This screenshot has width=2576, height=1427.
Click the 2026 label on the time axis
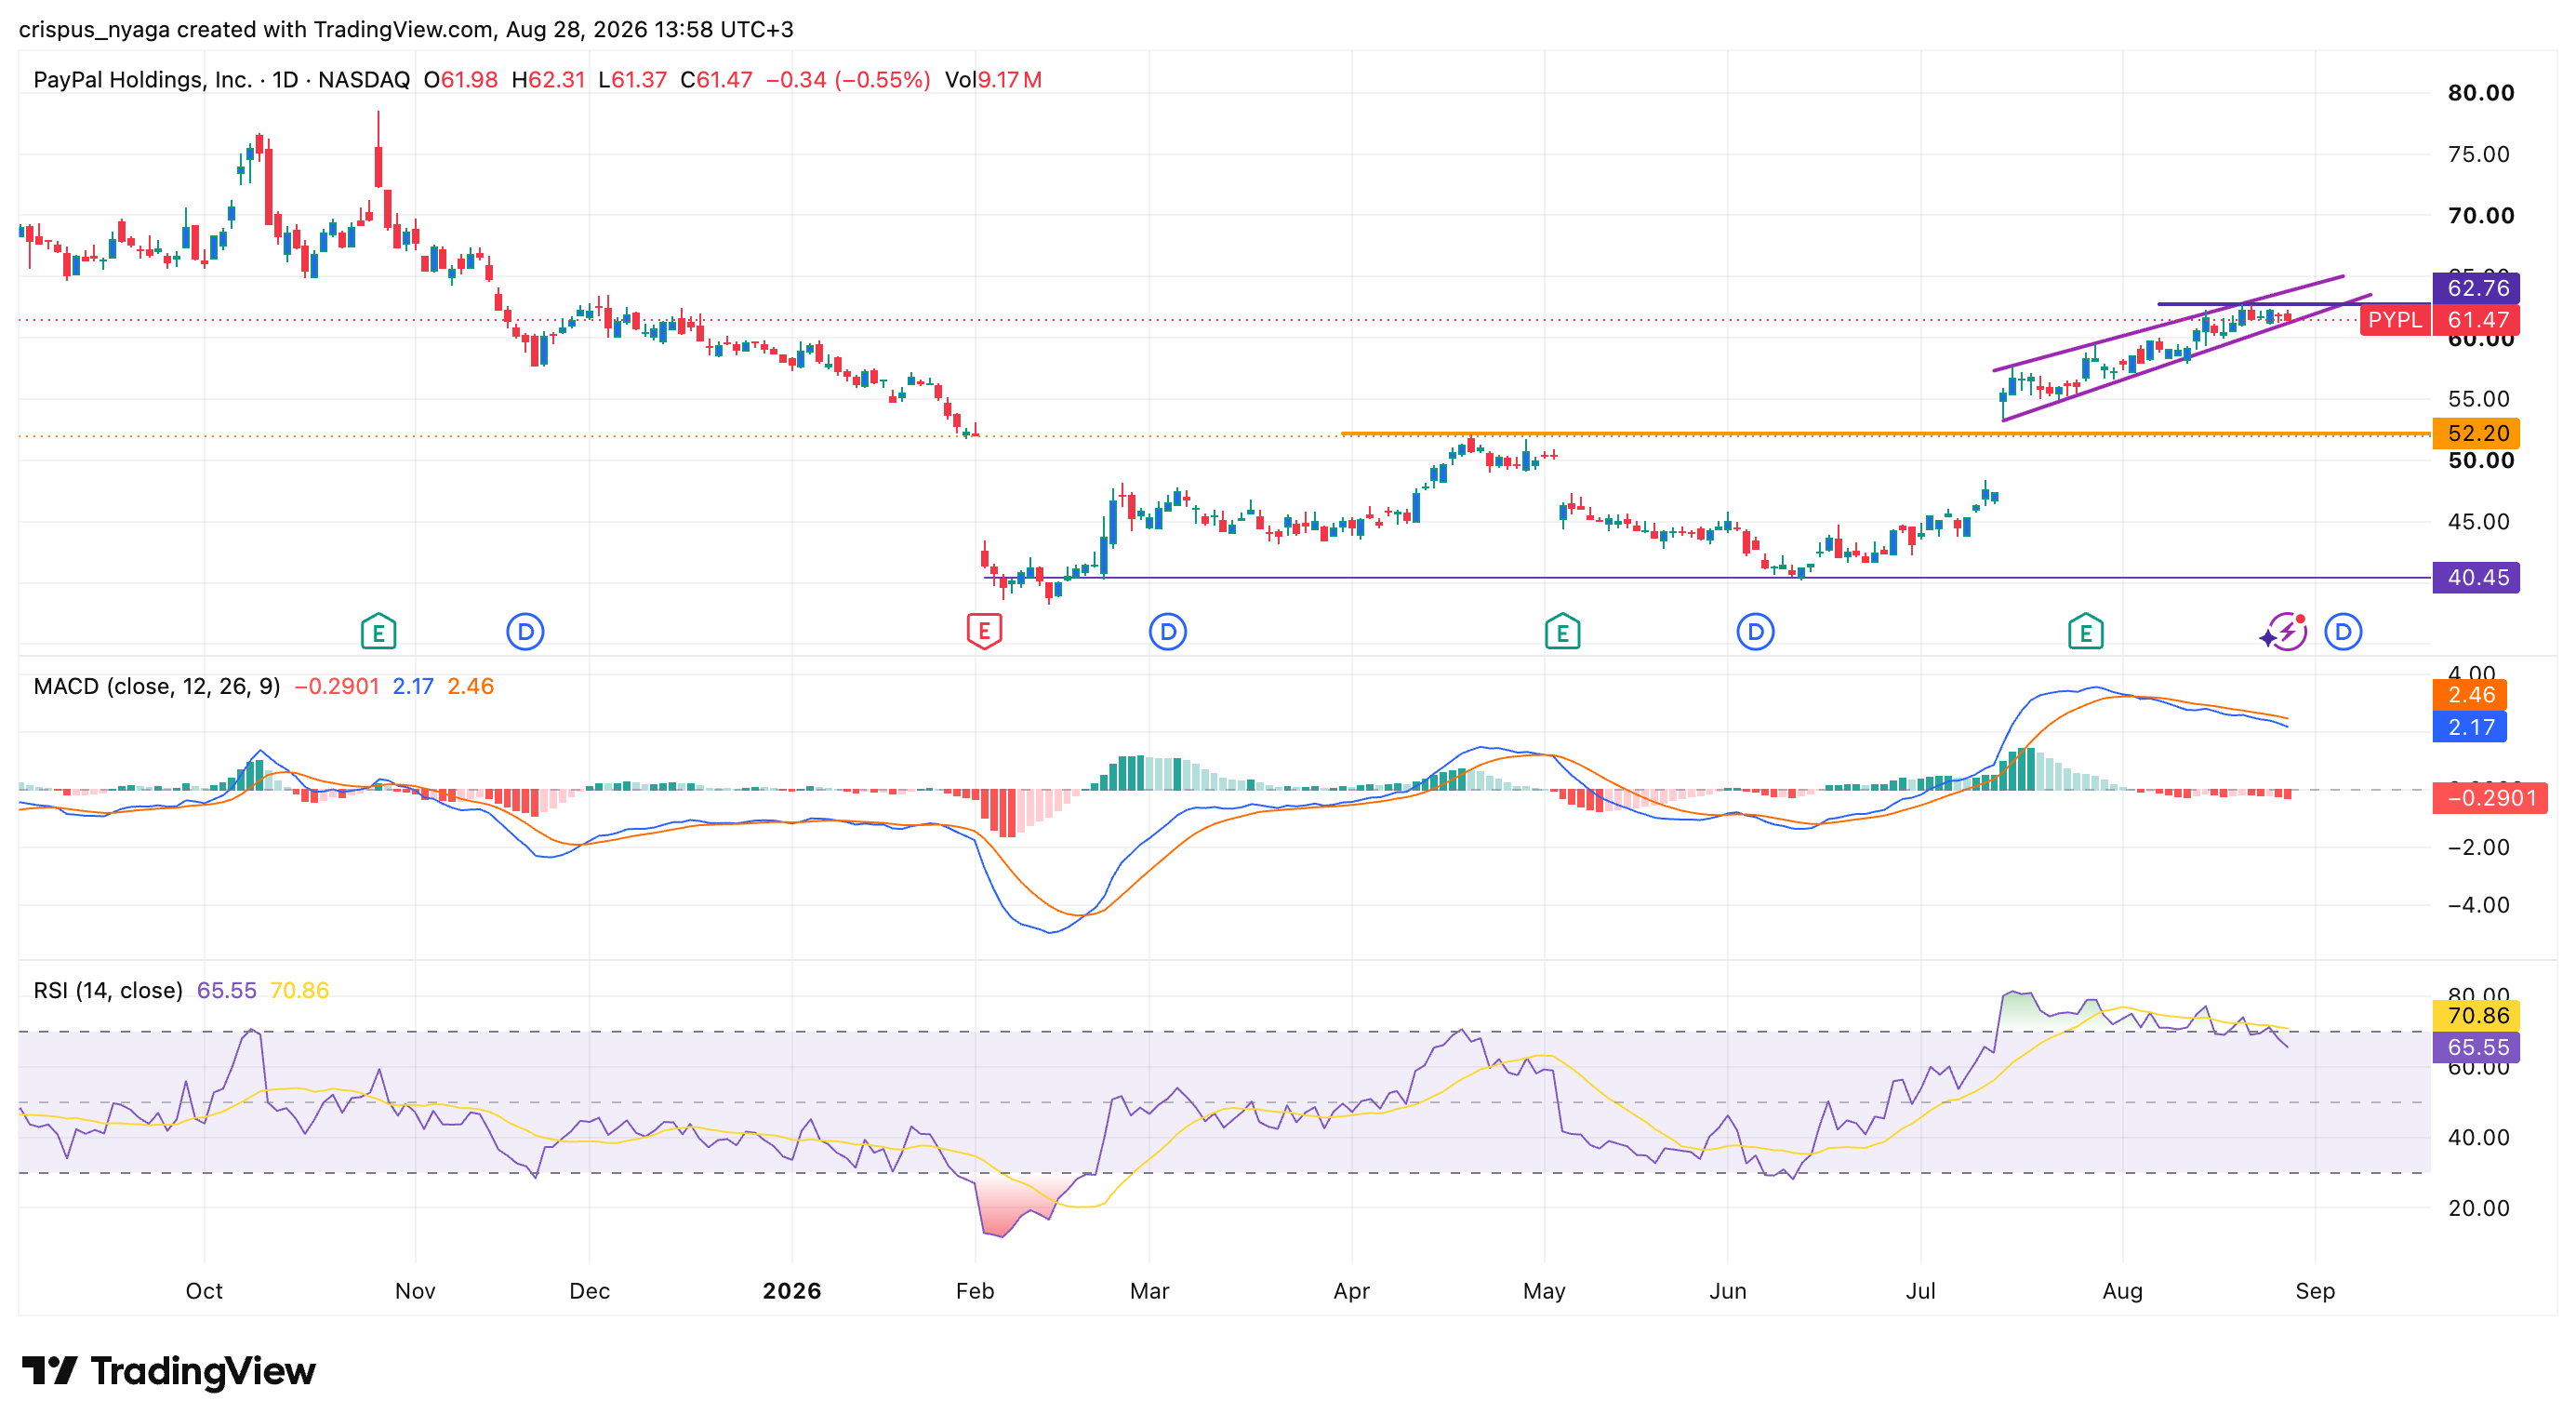coord(792,1291)
